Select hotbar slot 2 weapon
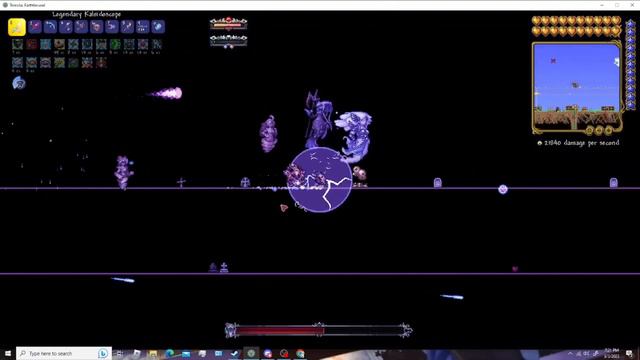640x360 pixels. coord(35,27)
